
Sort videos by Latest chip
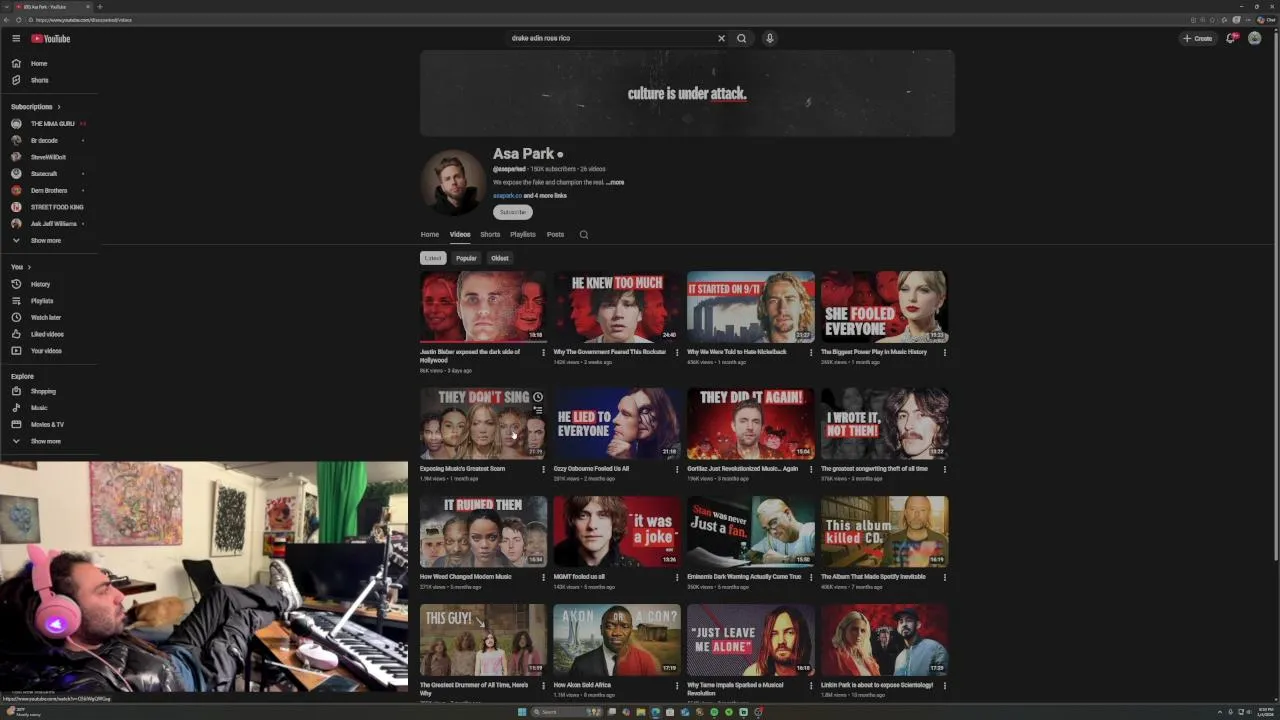click(432, 258)
